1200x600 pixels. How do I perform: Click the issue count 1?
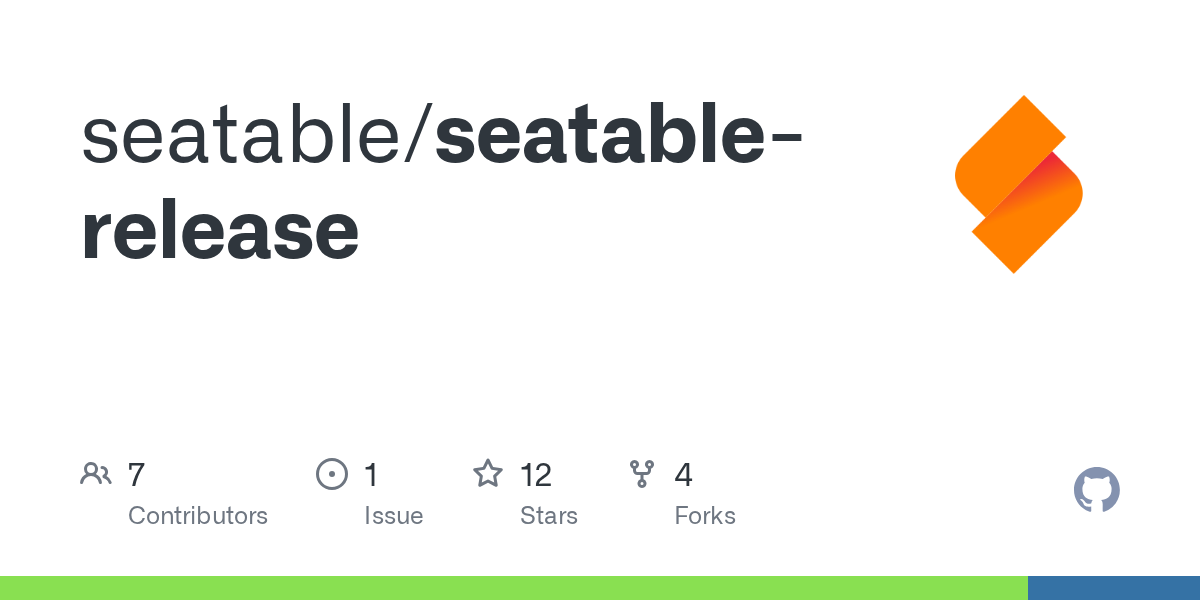371,474
